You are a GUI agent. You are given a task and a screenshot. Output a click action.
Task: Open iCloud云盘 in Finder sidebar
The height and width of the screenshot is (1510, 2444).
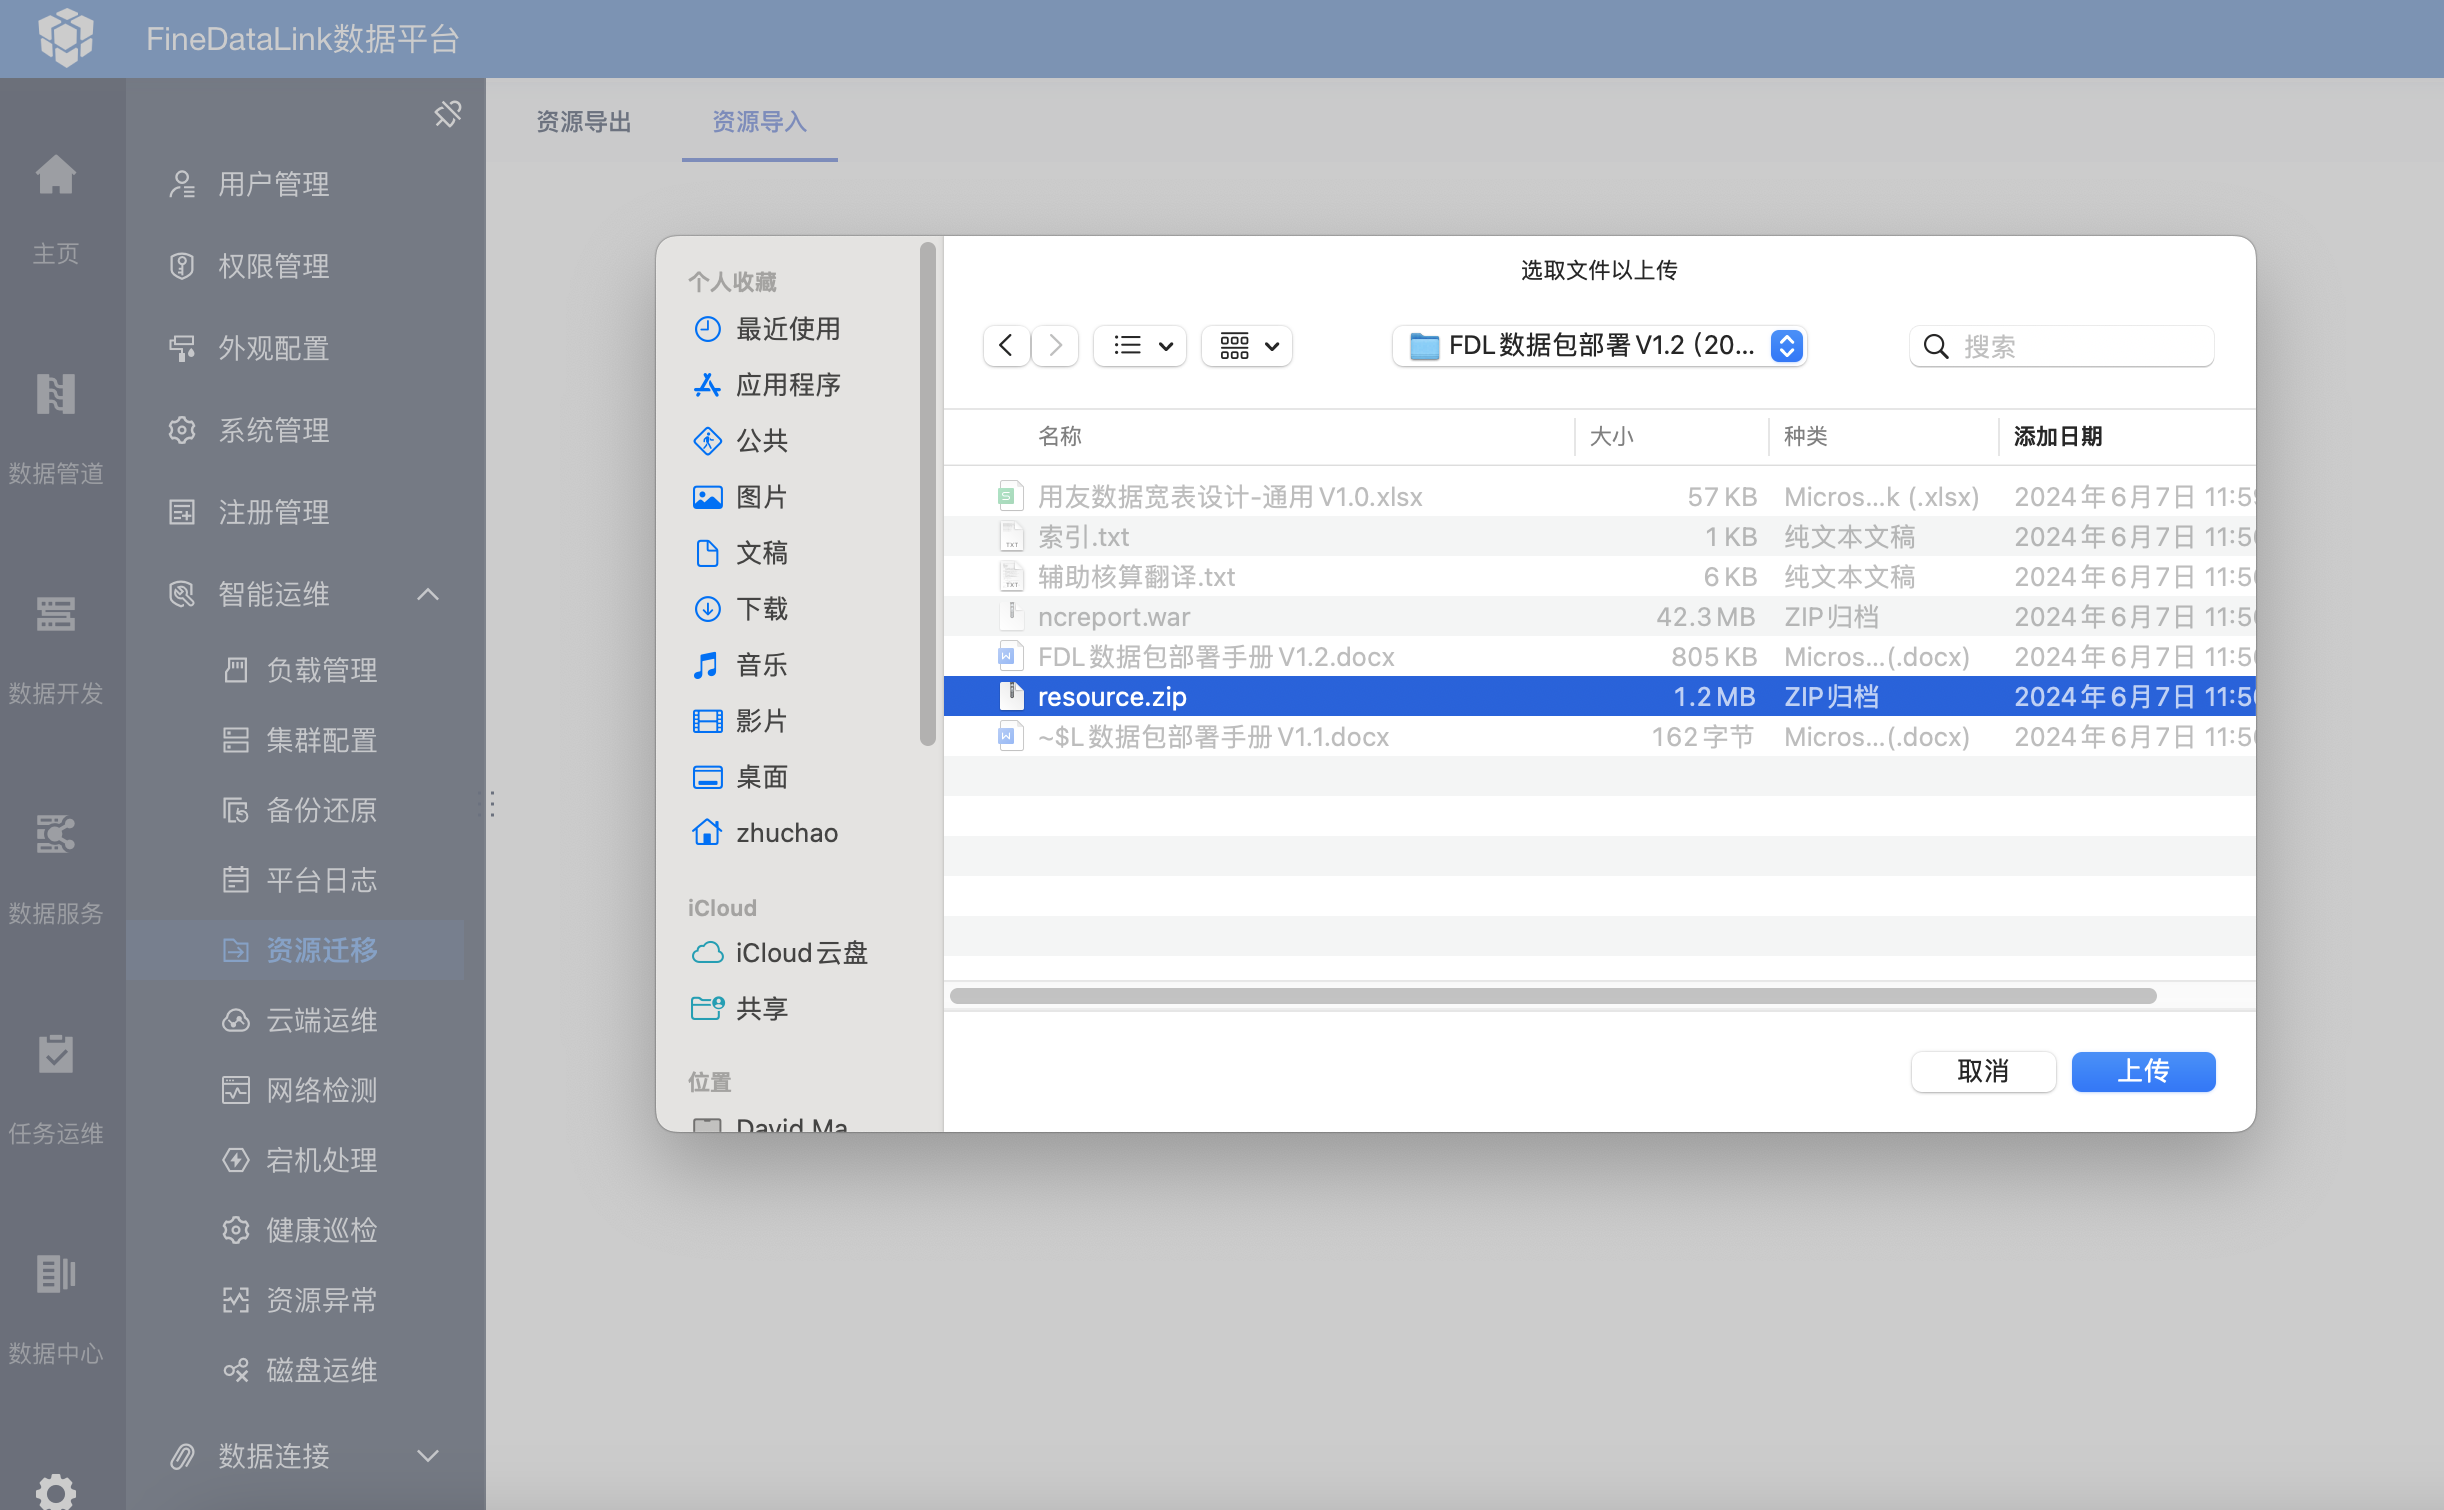tap(800, 953)
